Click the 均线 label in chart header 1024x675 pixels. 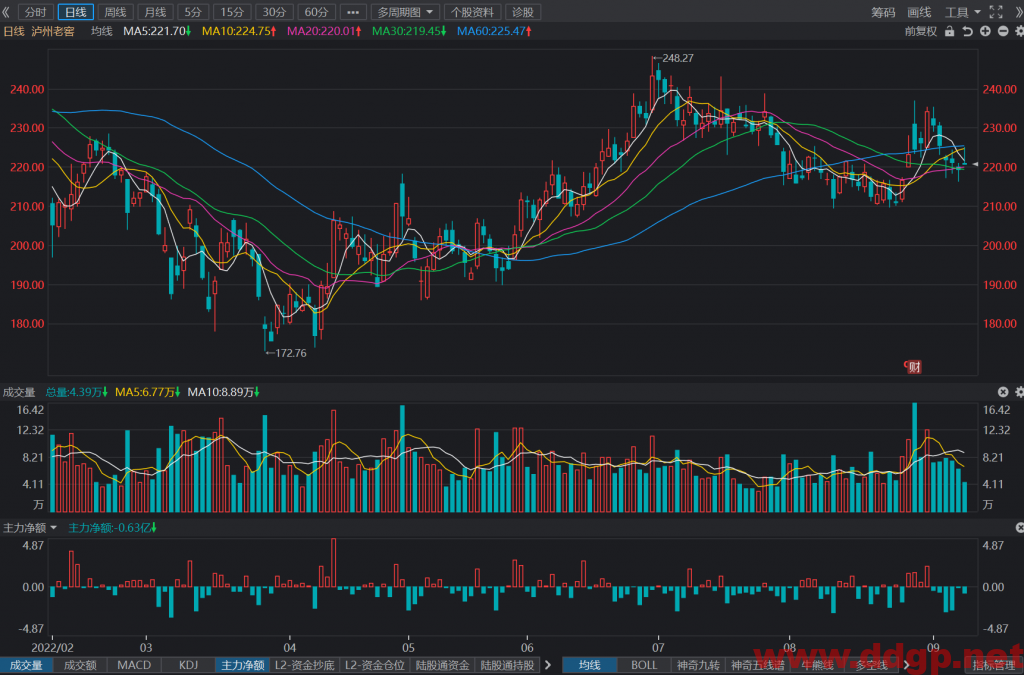point(101,31)
